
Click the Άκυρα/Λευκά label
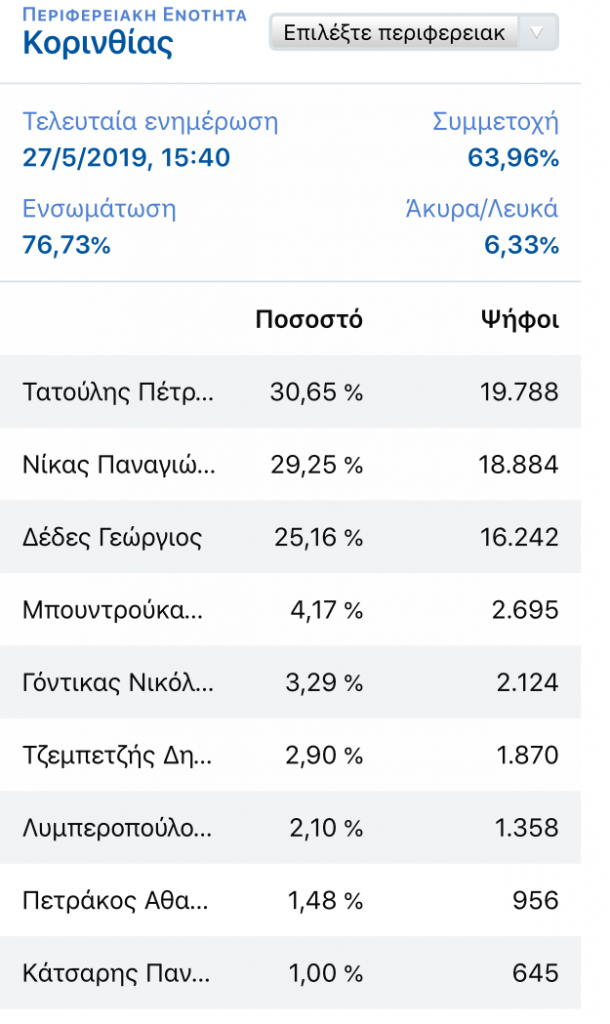[x=482, y=209]
